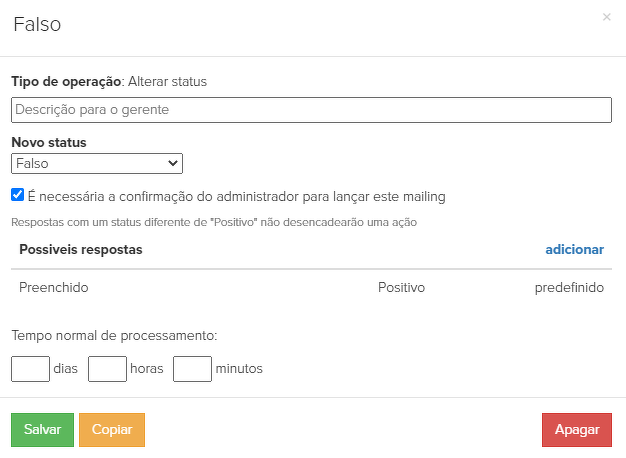Viewport: 626px width, 458px height.
Task: Hit the red Apagar button
Action: pyautogui.click(x=576, y=429)
